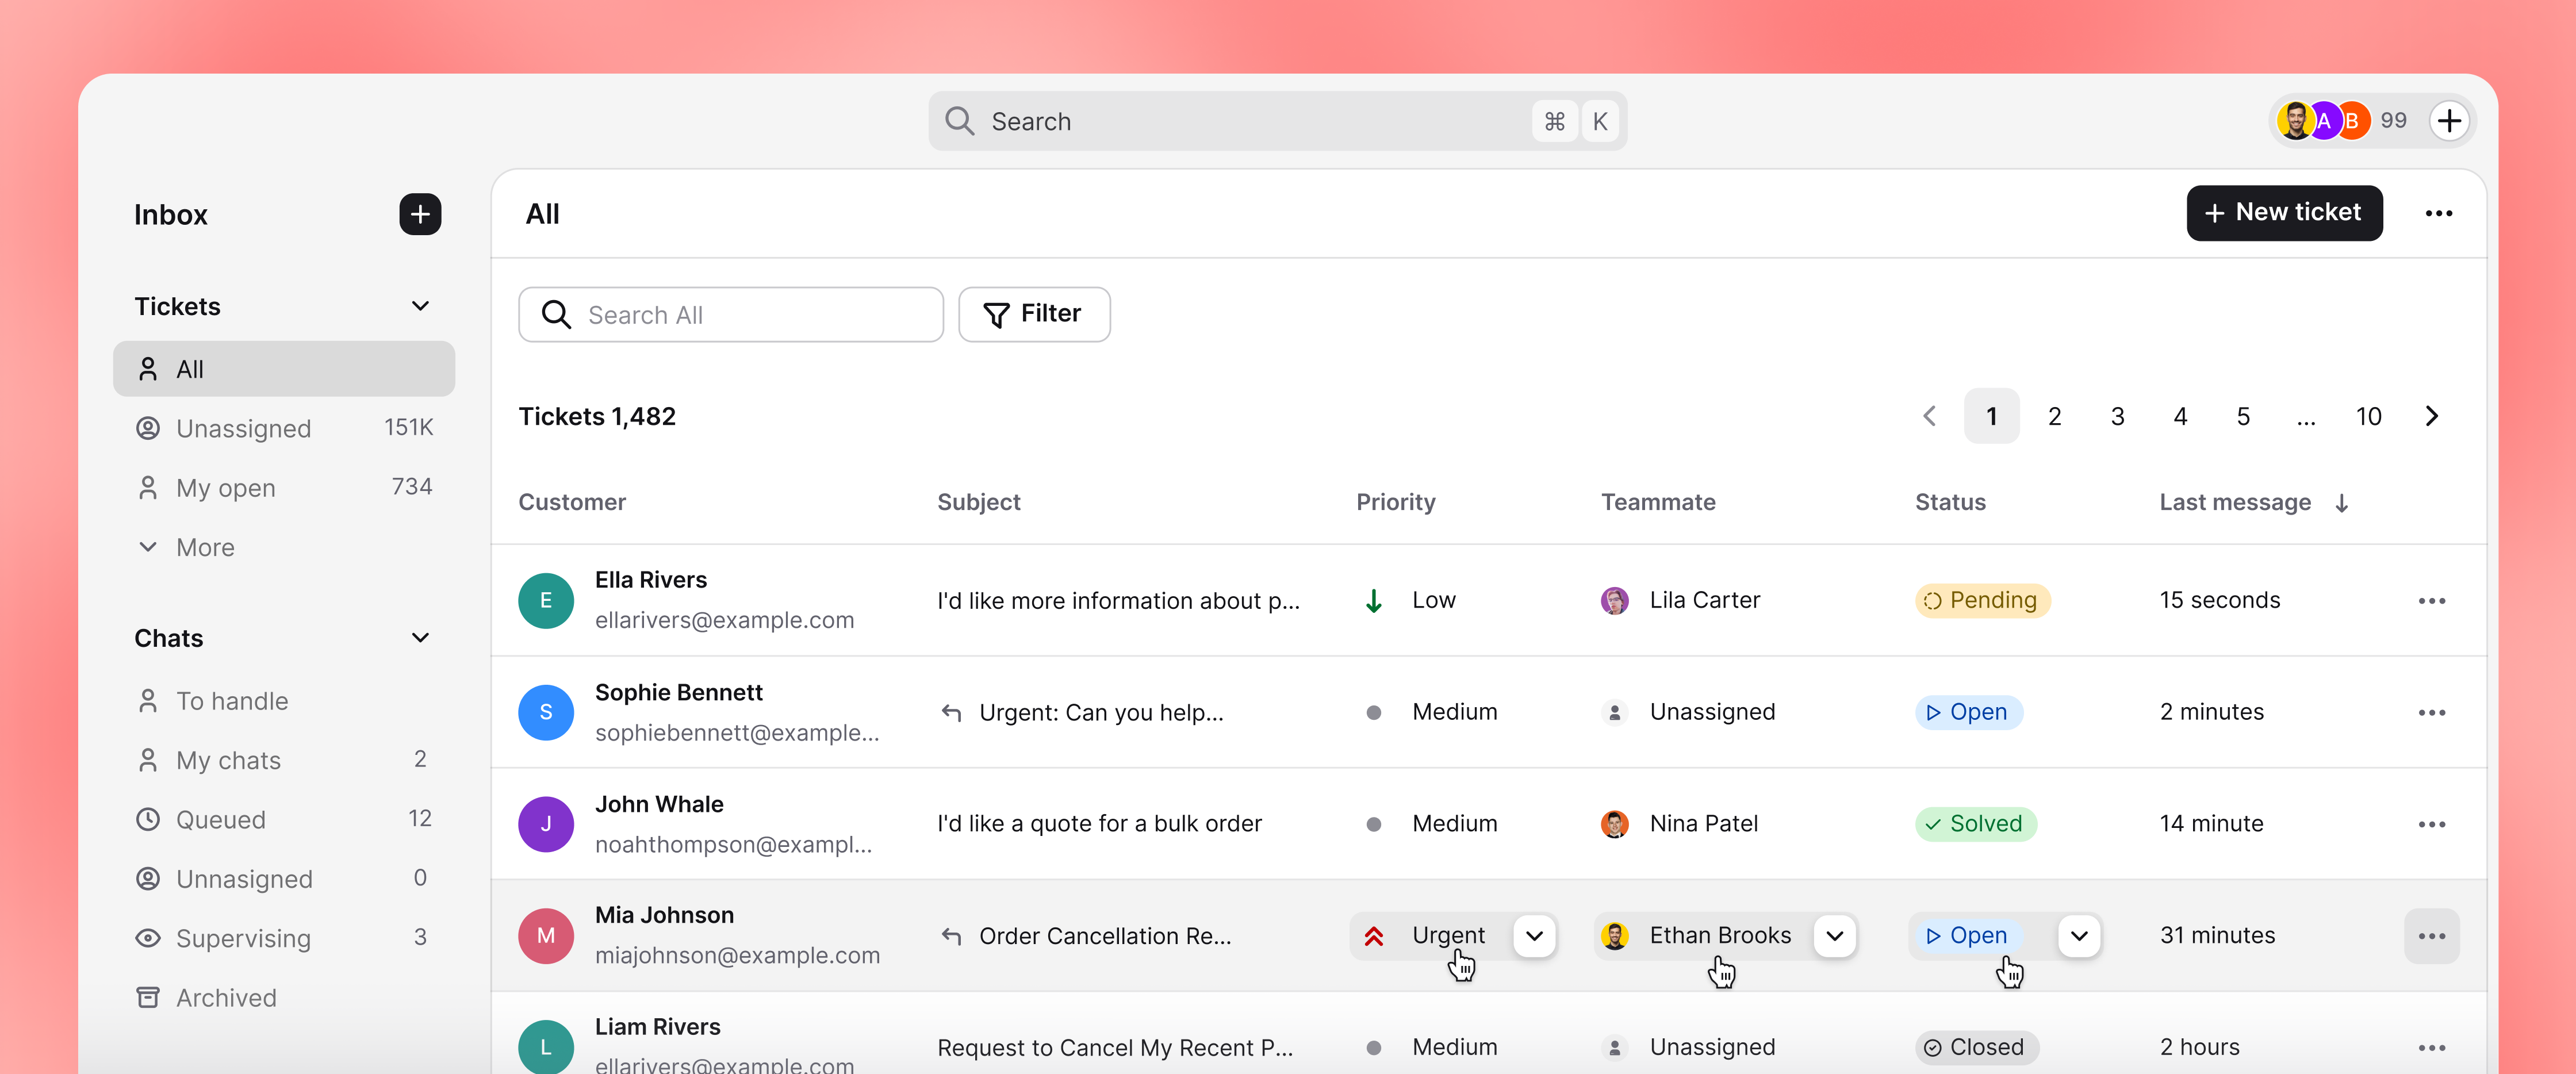Open the Ethan Brooks teammate dropdown
2576x1074 pixels.
[x=1834, y=936]
